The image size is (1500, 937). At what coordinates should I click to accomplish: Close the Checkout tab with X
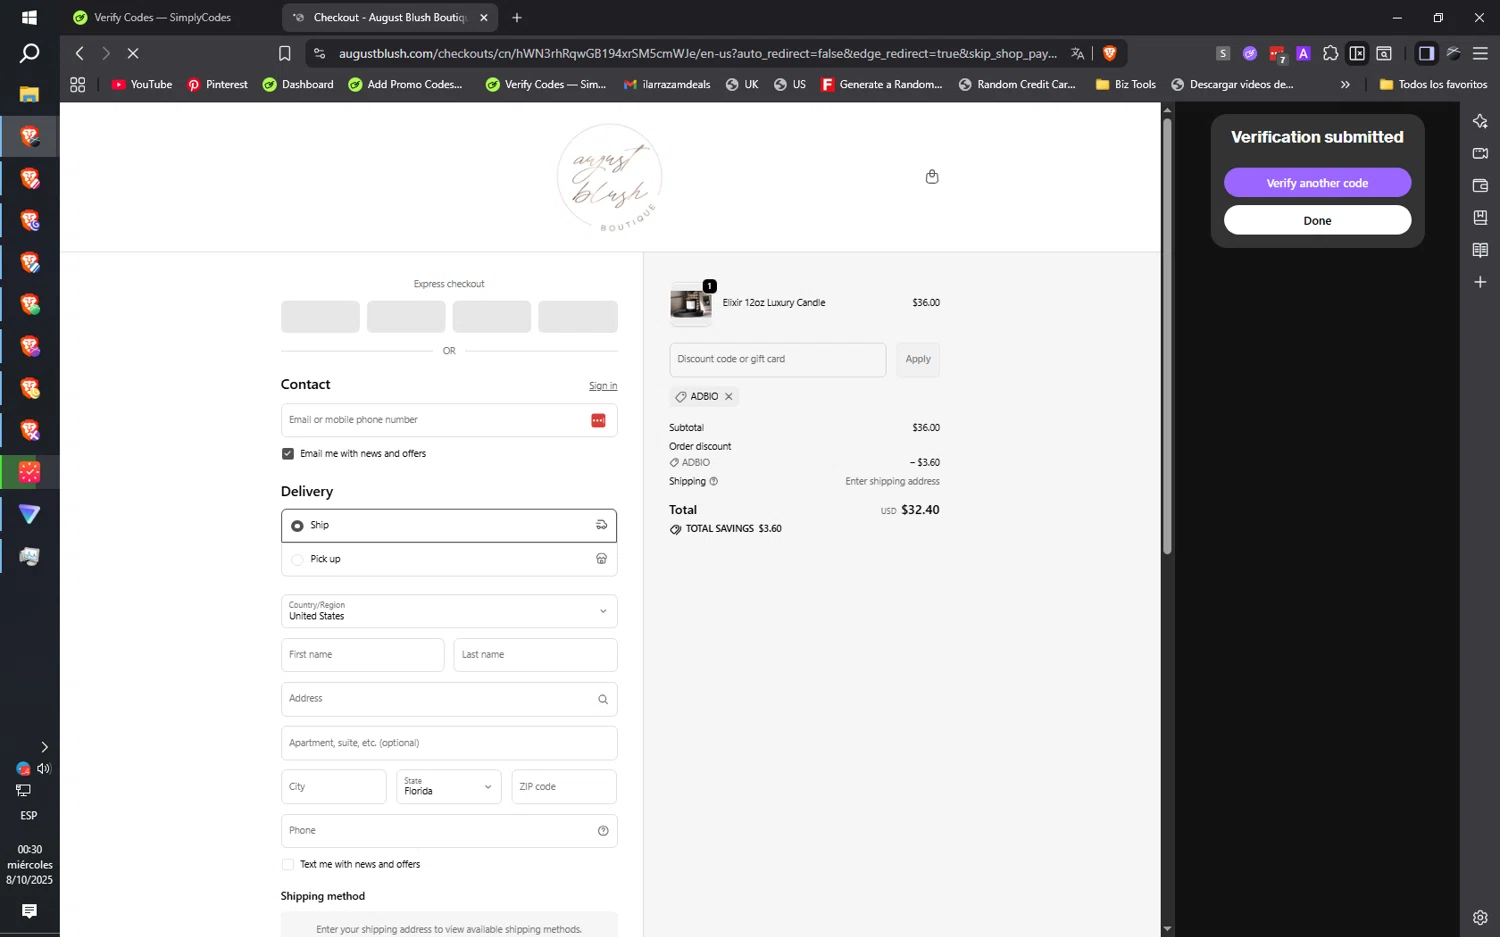[484, 18]
